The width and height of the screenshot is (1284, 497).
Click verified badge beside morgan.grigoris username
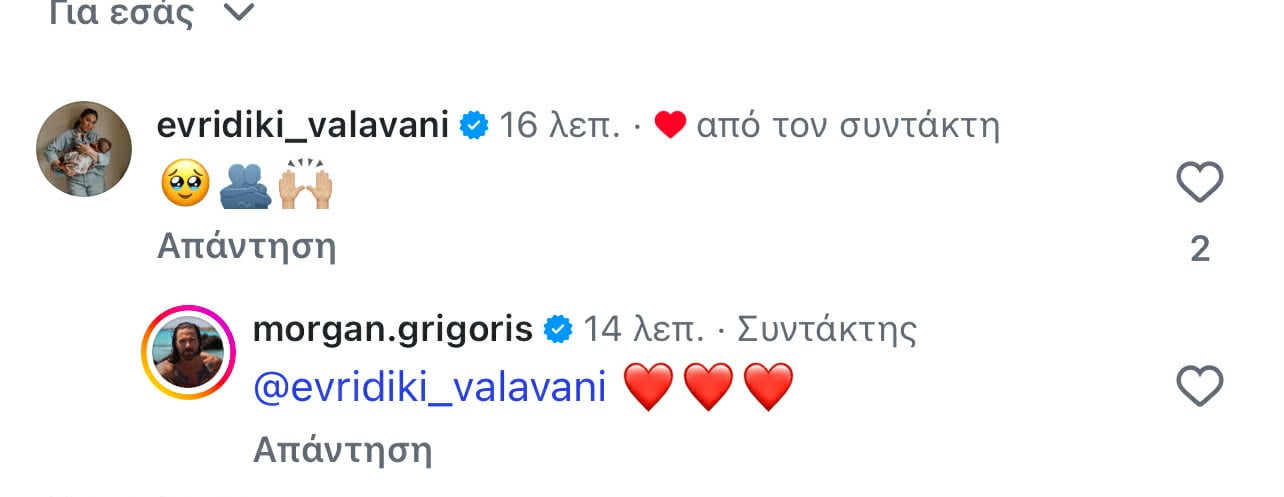(x=557, y=329)
